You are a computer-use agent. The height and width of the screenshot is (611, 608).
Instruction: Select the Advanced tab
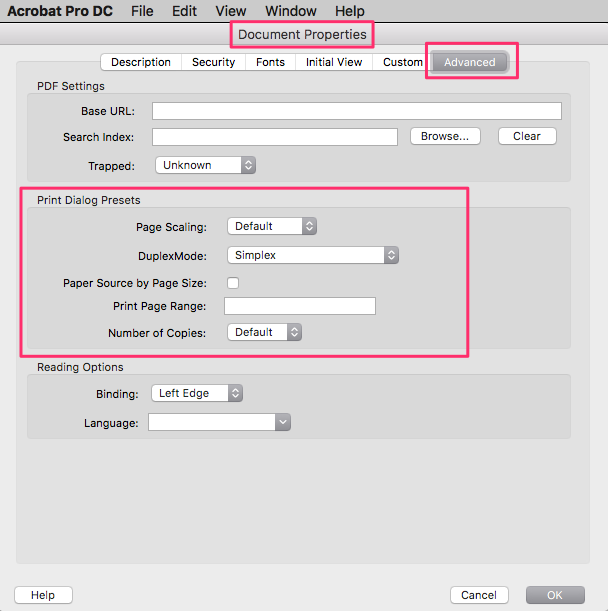click(x=470, y=62)
